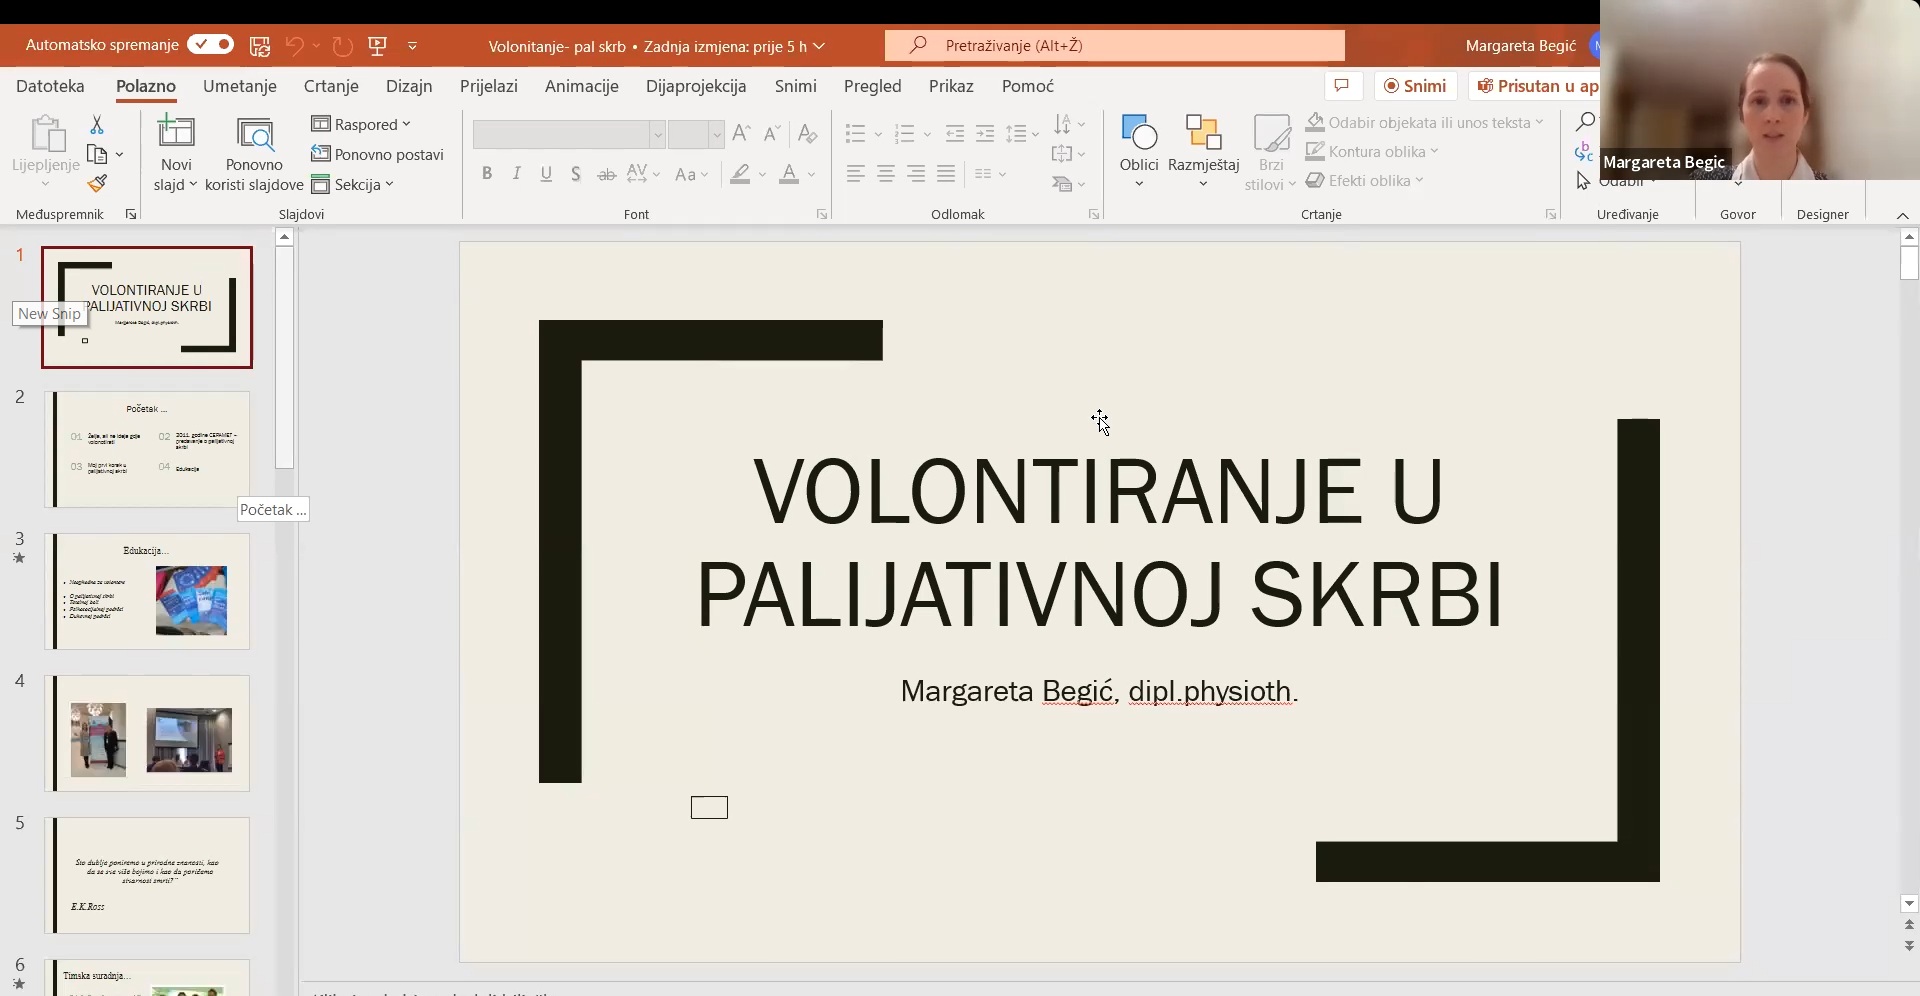
Task: Open the Dijaprojekcija tab
Action: 696,86
